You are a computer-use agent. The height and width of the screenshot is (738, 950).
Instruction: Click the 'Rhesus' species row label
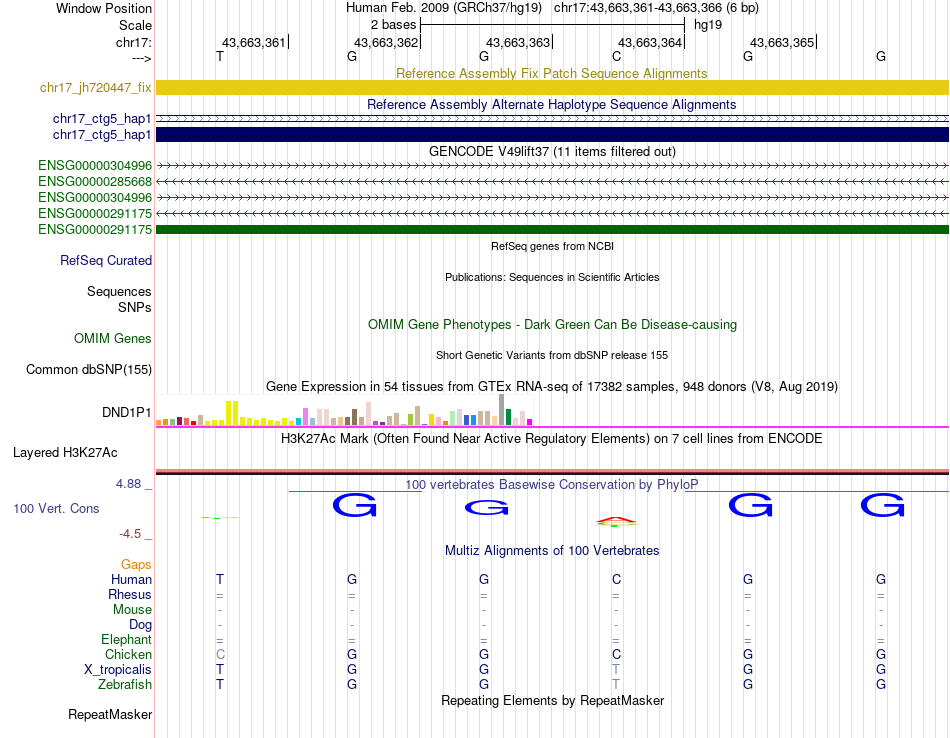(130, 594)
